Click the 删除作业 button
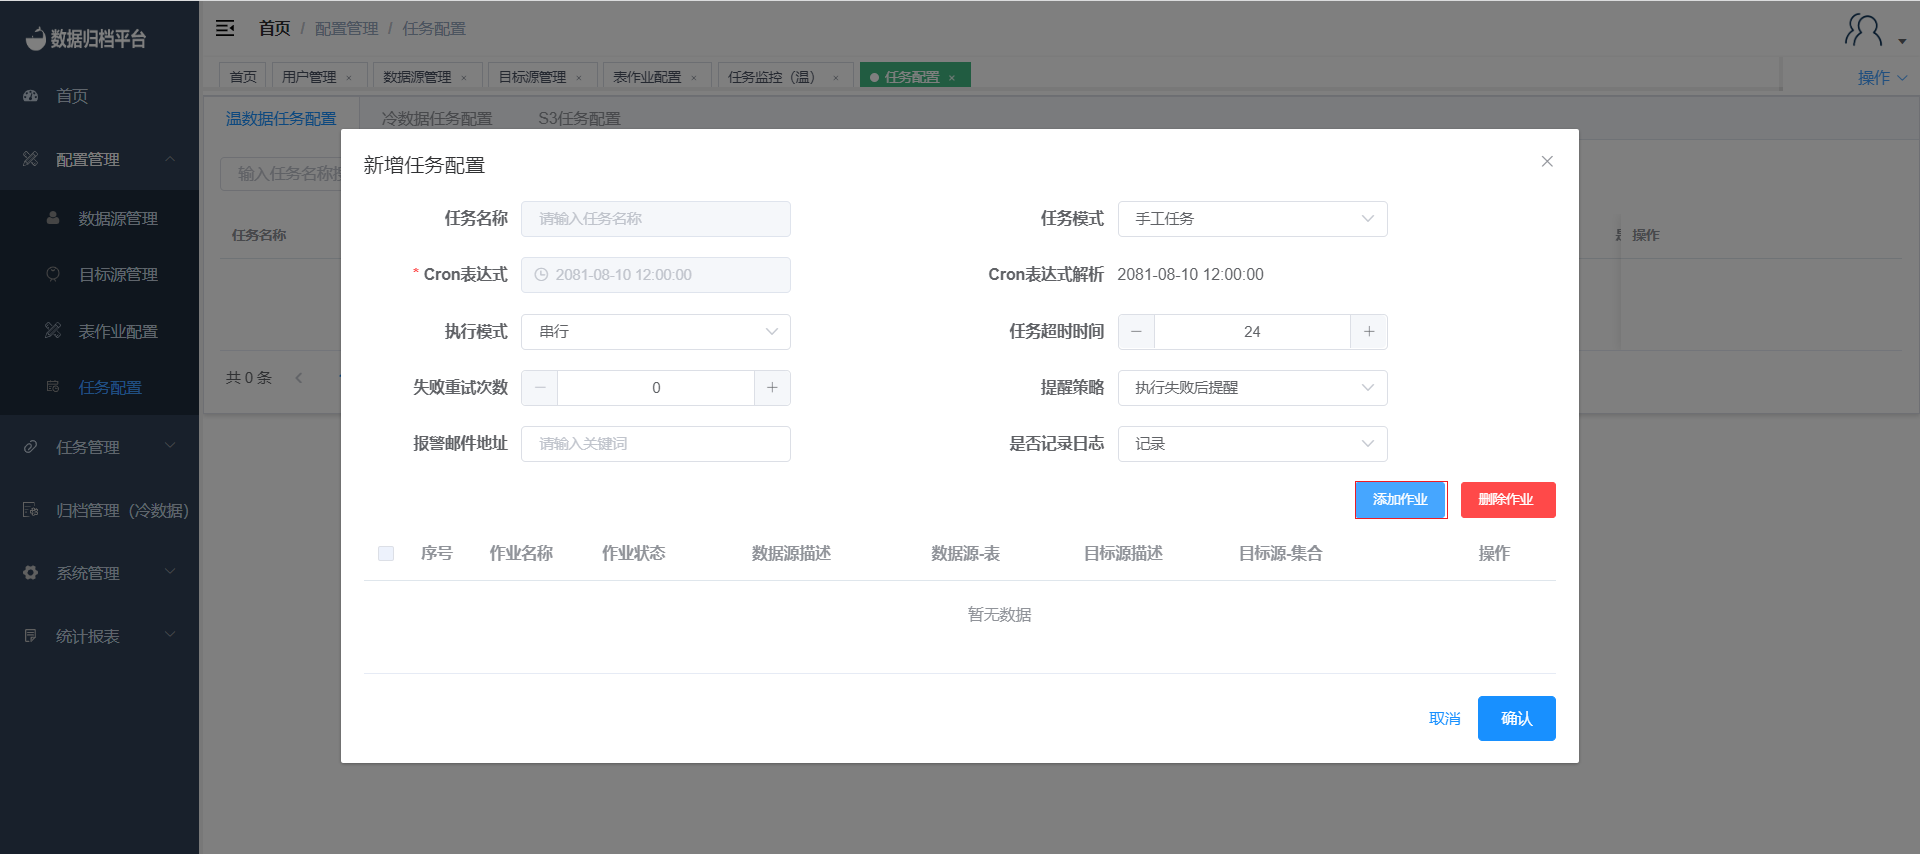This screenshot has width=1920, height=854. coord(1508,500)
